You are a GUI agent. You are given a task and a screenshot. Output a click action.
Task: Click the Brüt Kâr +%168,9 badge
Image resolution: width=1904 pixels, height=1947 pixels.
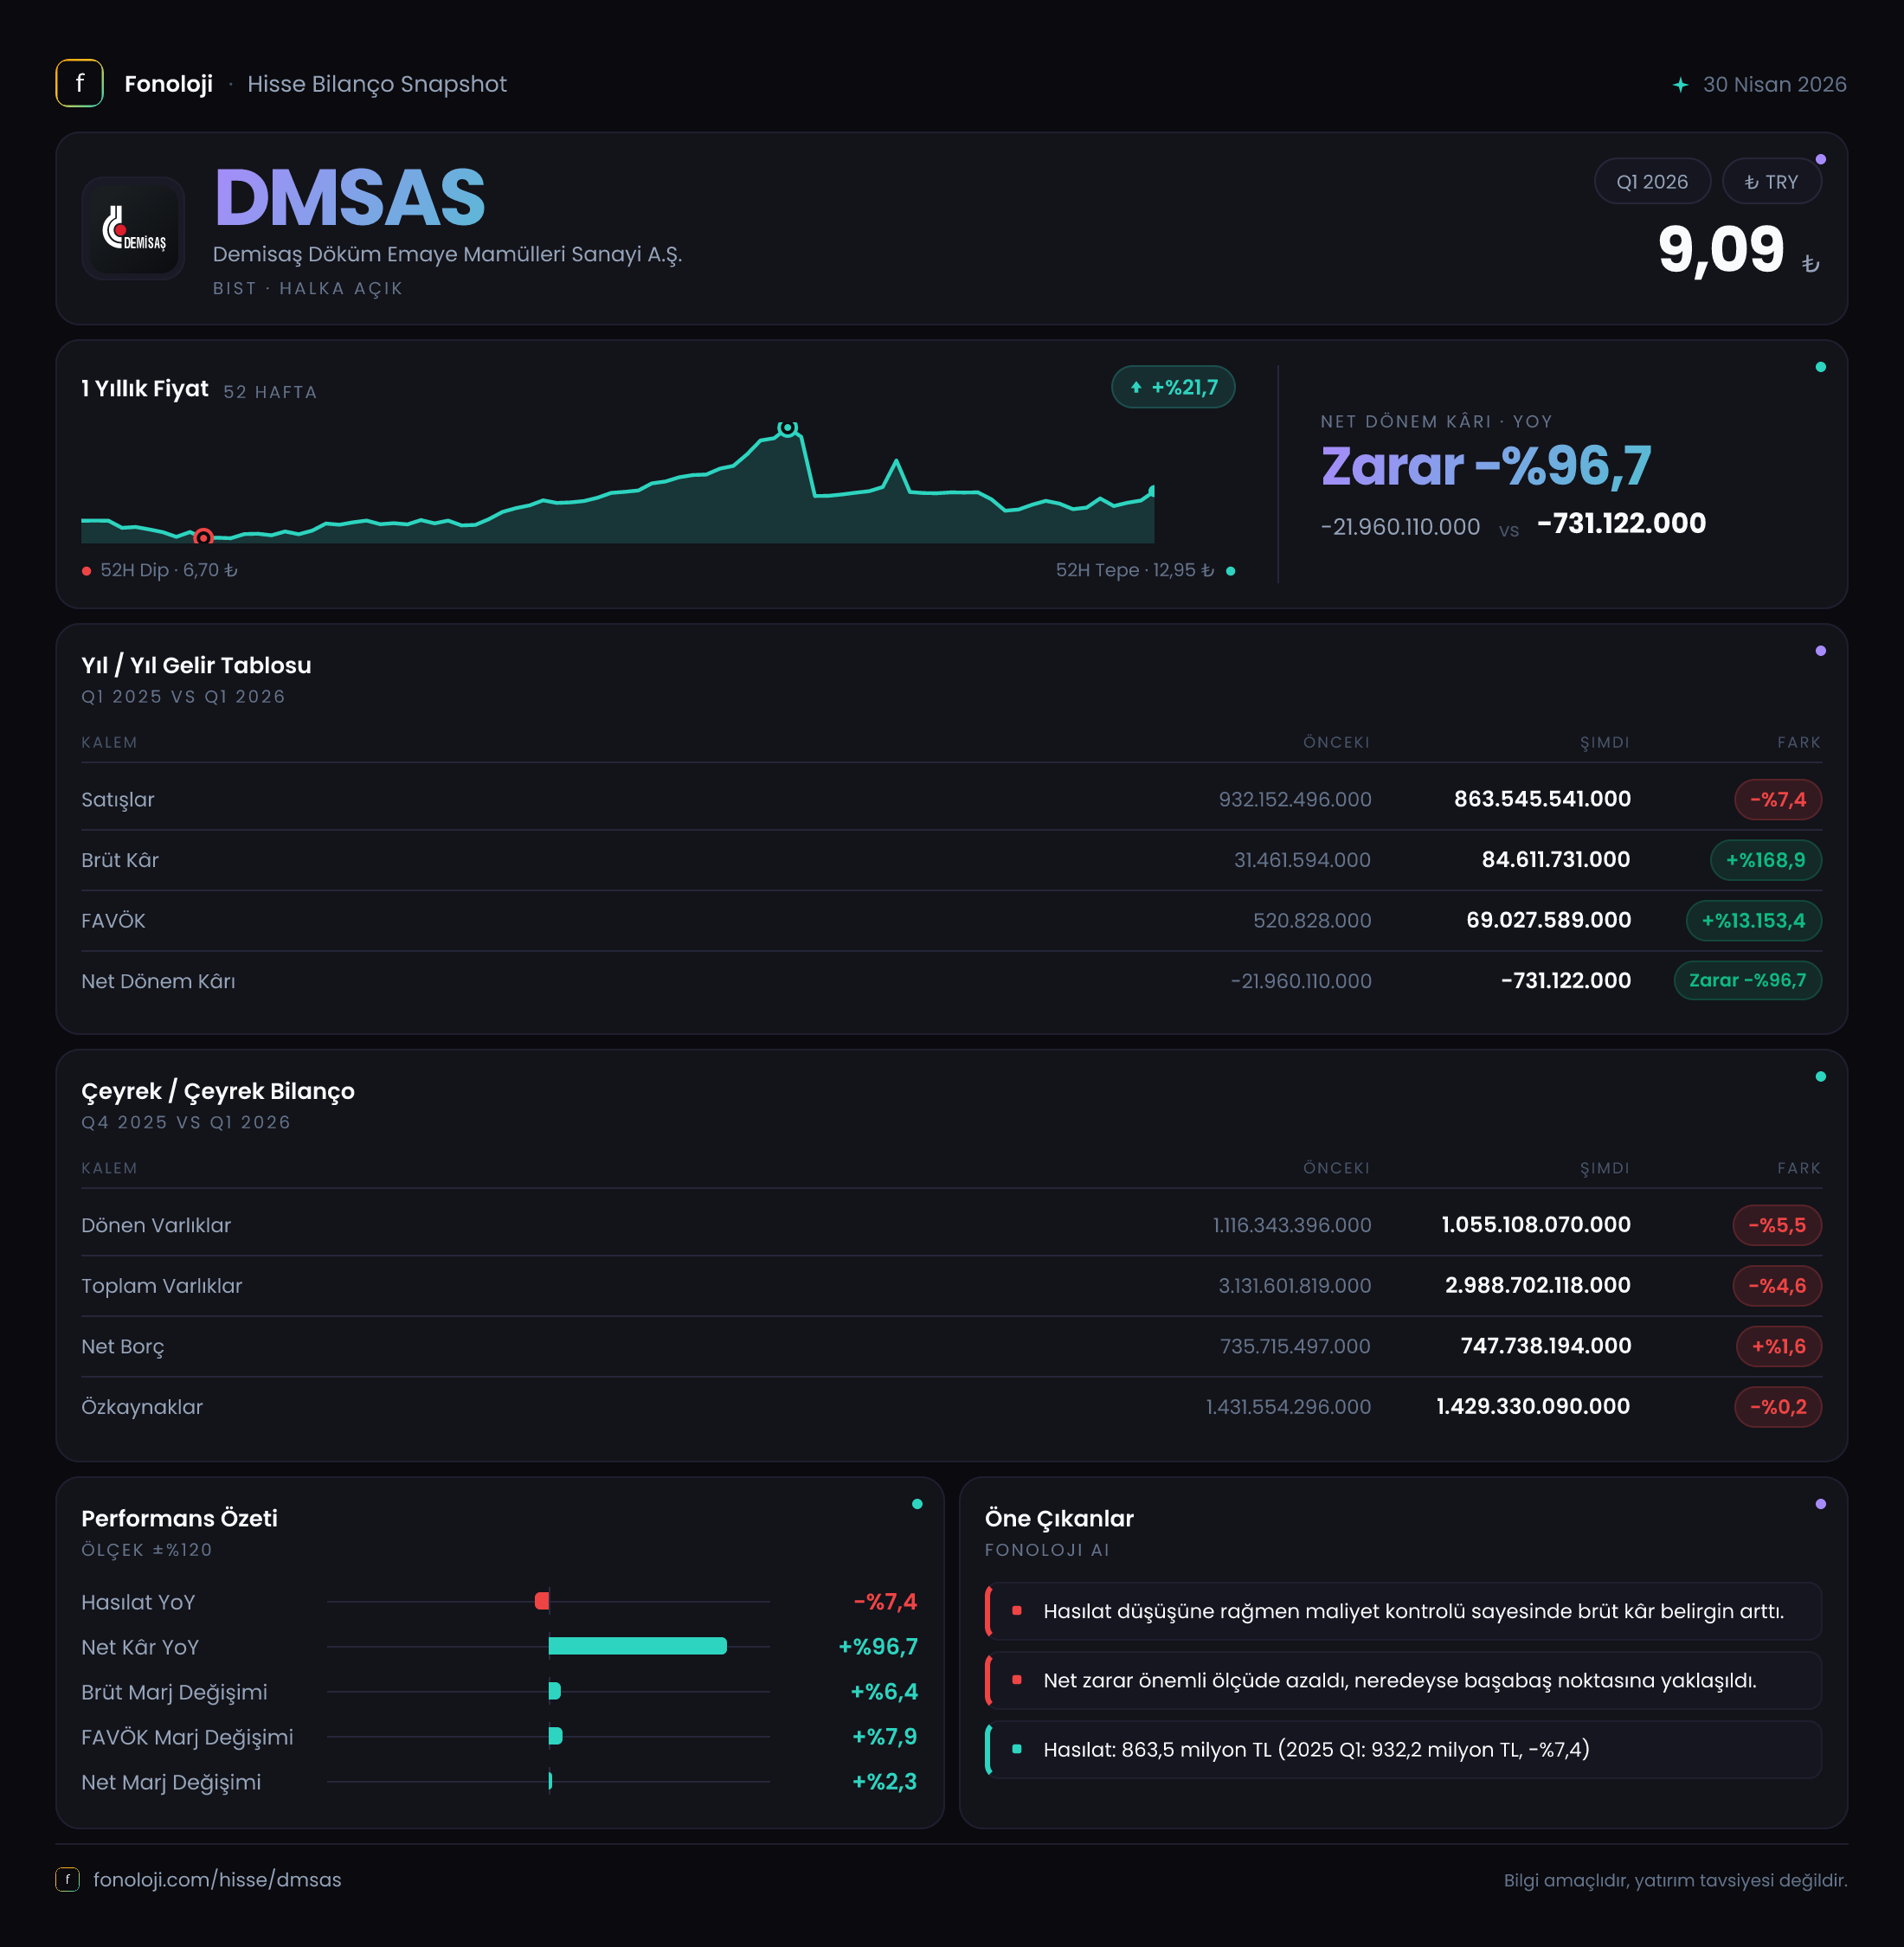[x=1765, y=860]
